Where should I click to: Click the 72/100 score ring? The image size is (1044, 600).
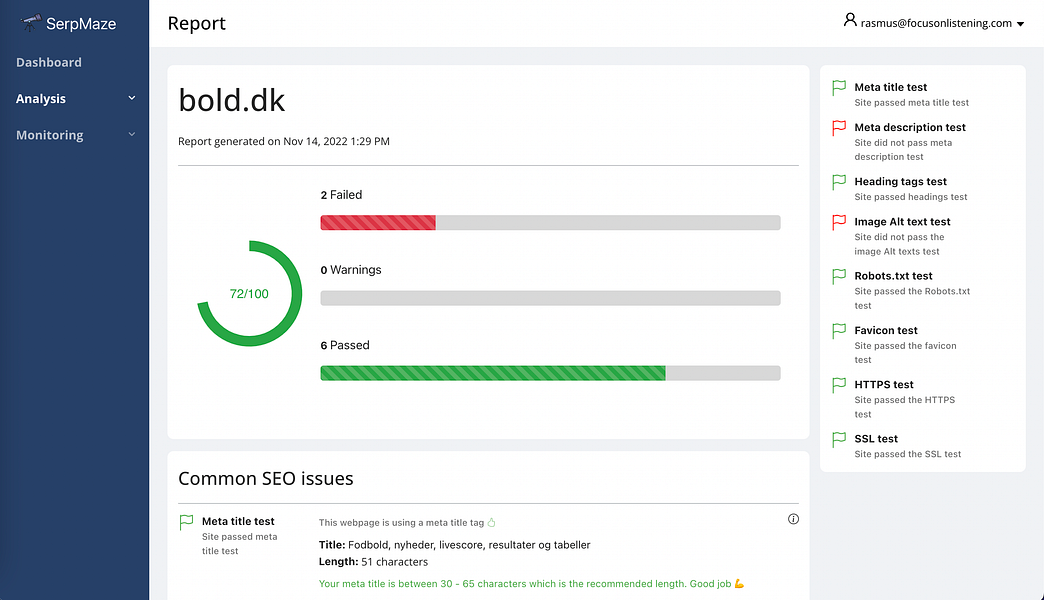[x=249, y=293]
